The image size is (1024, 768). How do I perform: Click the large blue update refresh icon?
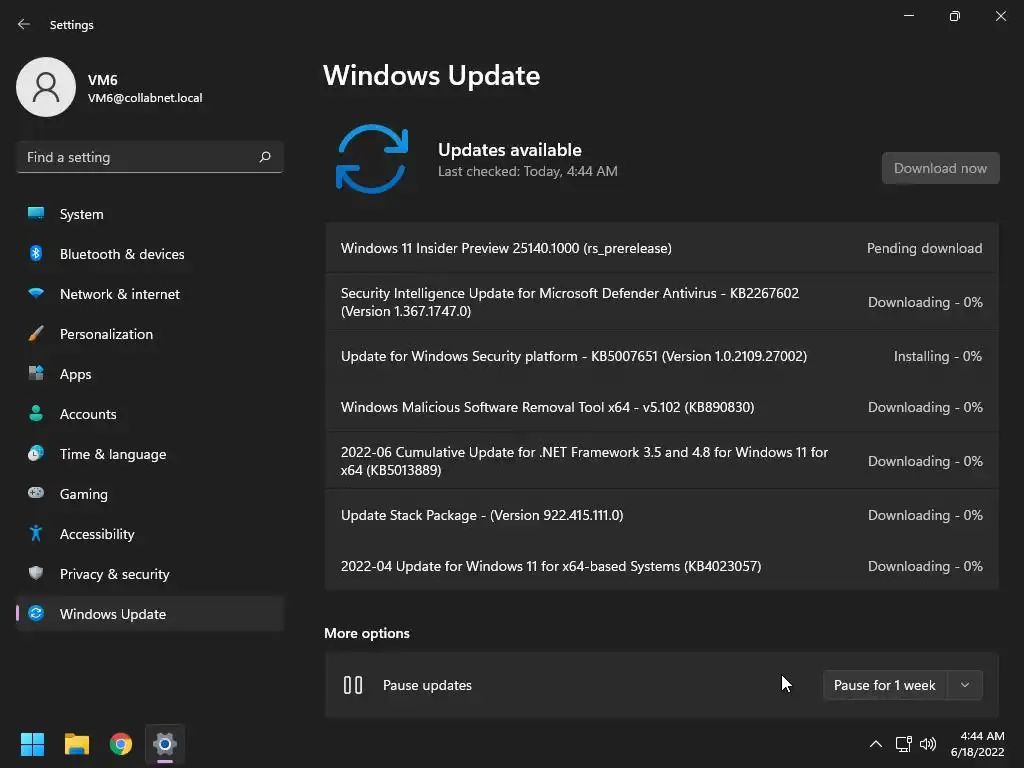coord(372,159)
